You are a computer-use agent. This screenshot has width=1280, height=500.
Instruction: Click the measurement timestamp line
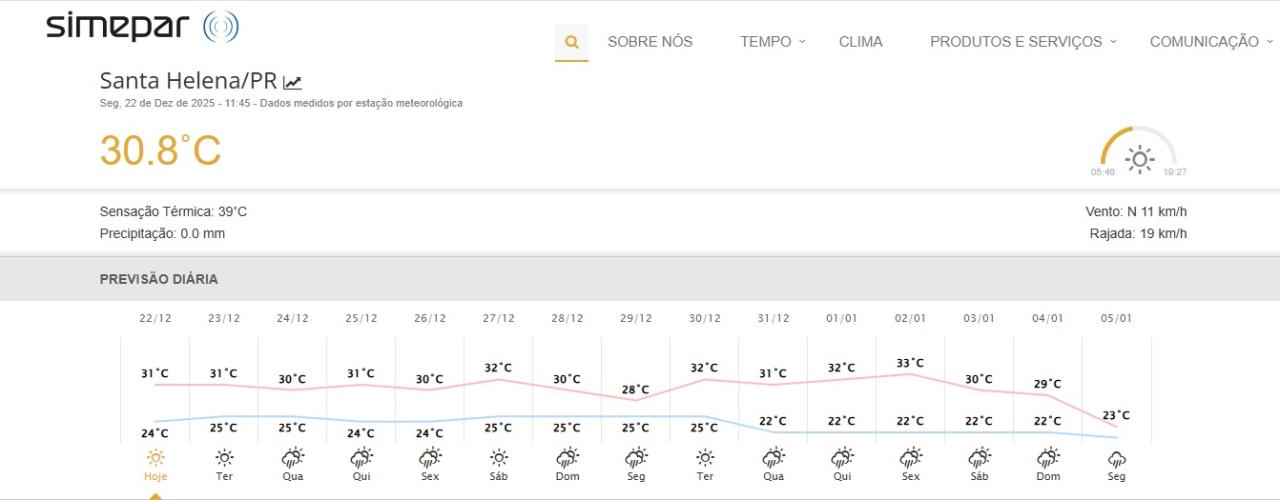pyautogui.click(x=281, y=103)
